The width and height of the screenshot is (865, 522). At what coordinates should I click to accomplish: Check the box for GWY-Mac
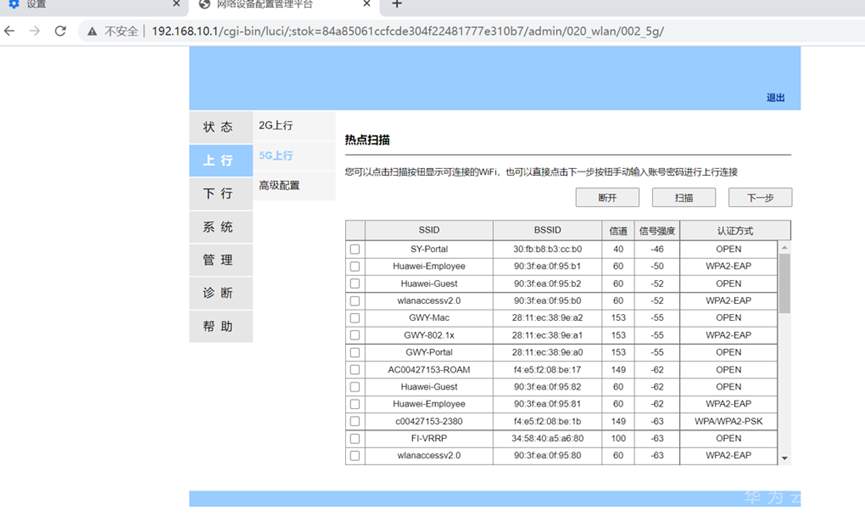click(355, 318)
